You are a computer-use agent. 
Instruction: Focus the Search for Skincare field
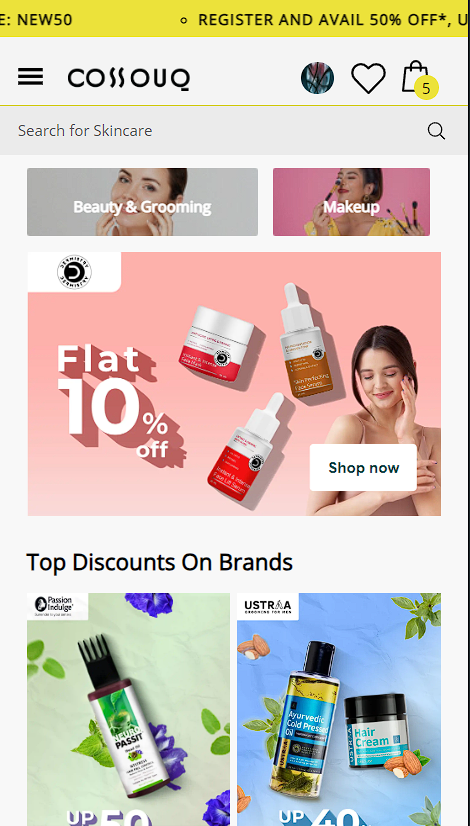coord(221,131)
